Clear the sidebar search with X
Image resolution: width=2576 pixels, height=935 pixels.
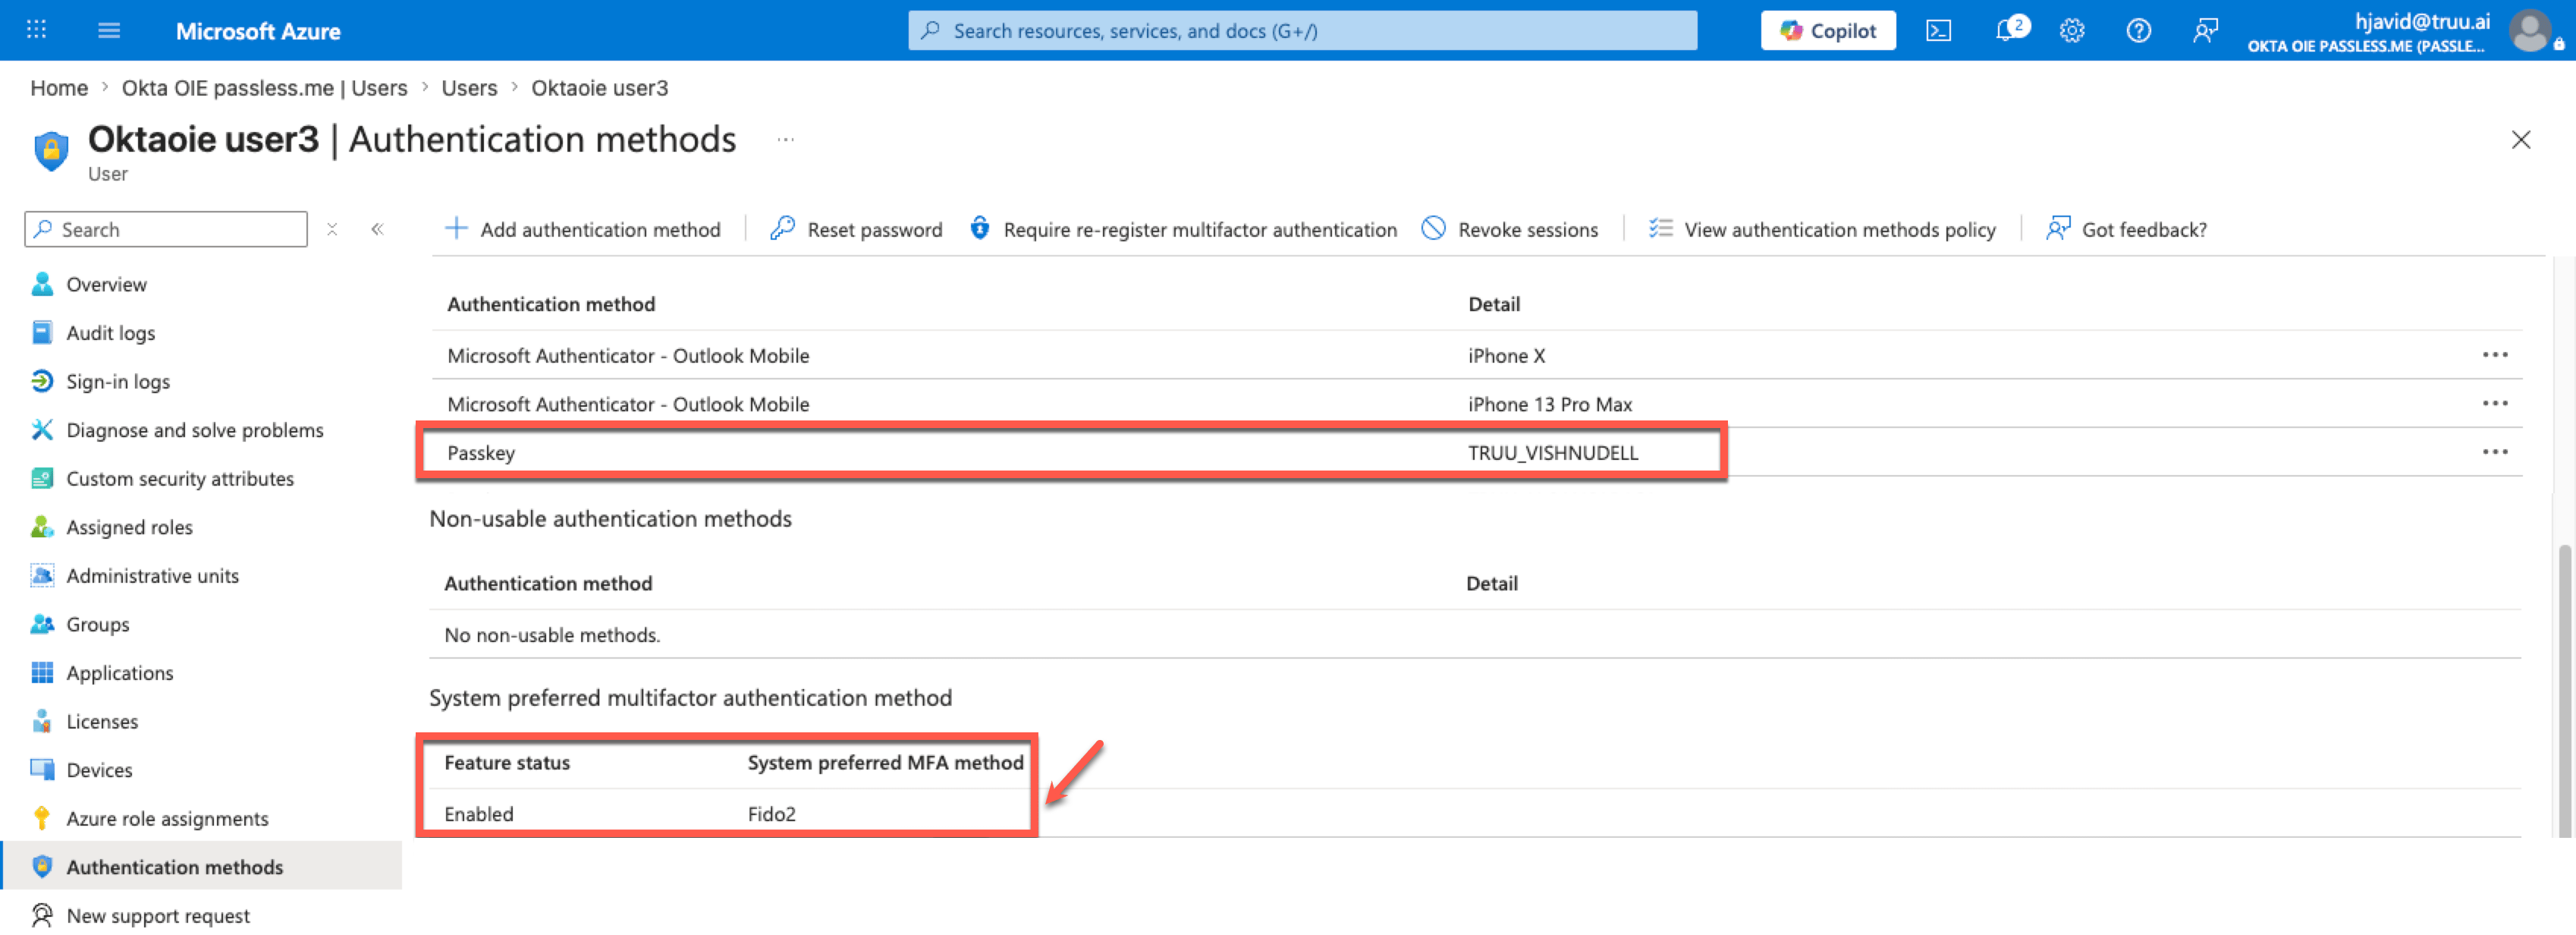332,229
